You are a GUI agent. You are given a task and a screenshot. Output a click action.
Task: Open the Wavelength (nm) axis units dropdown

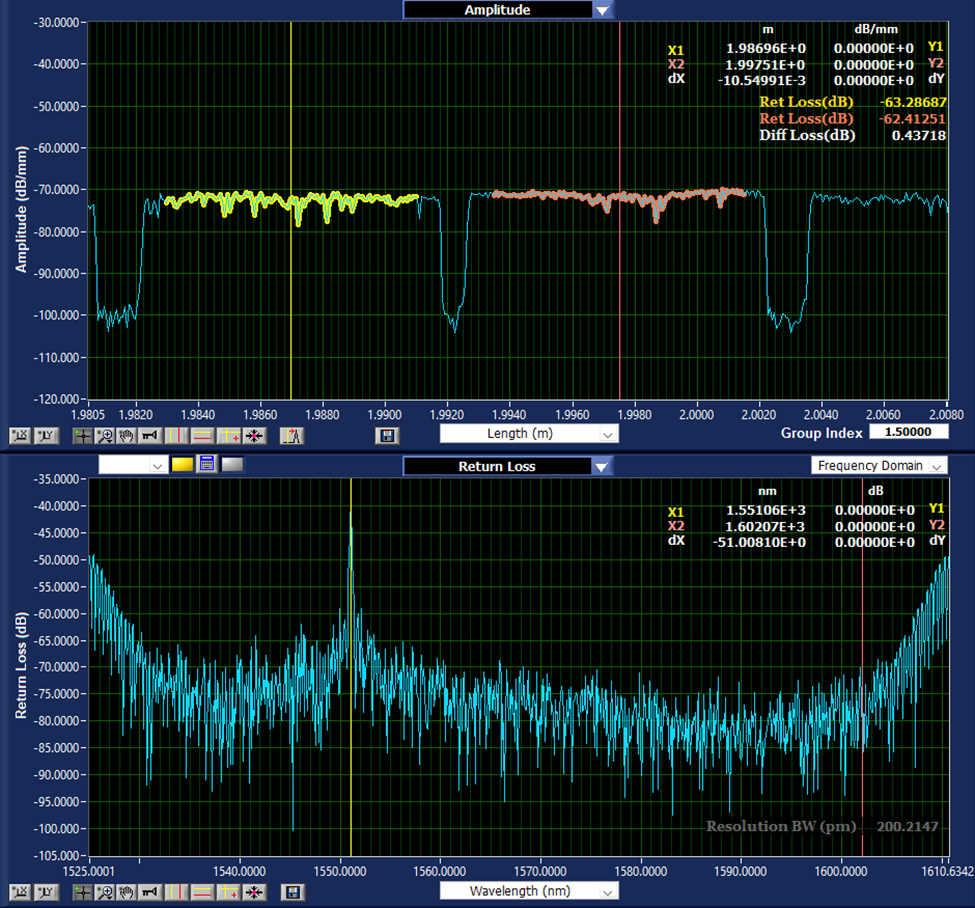point(529,891)
